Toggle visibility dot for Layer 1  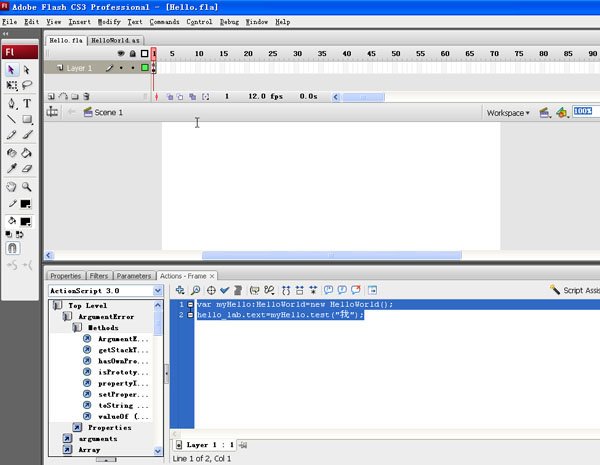click(121, 68)
